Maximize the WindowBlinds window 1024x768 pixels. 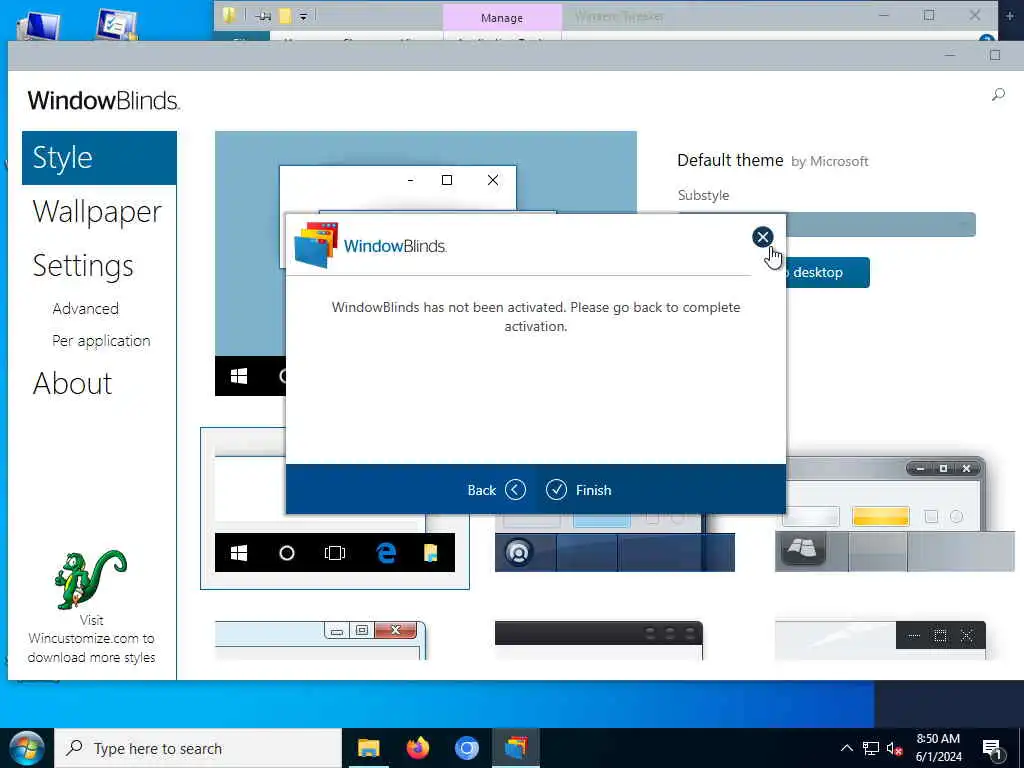point(995,56)
